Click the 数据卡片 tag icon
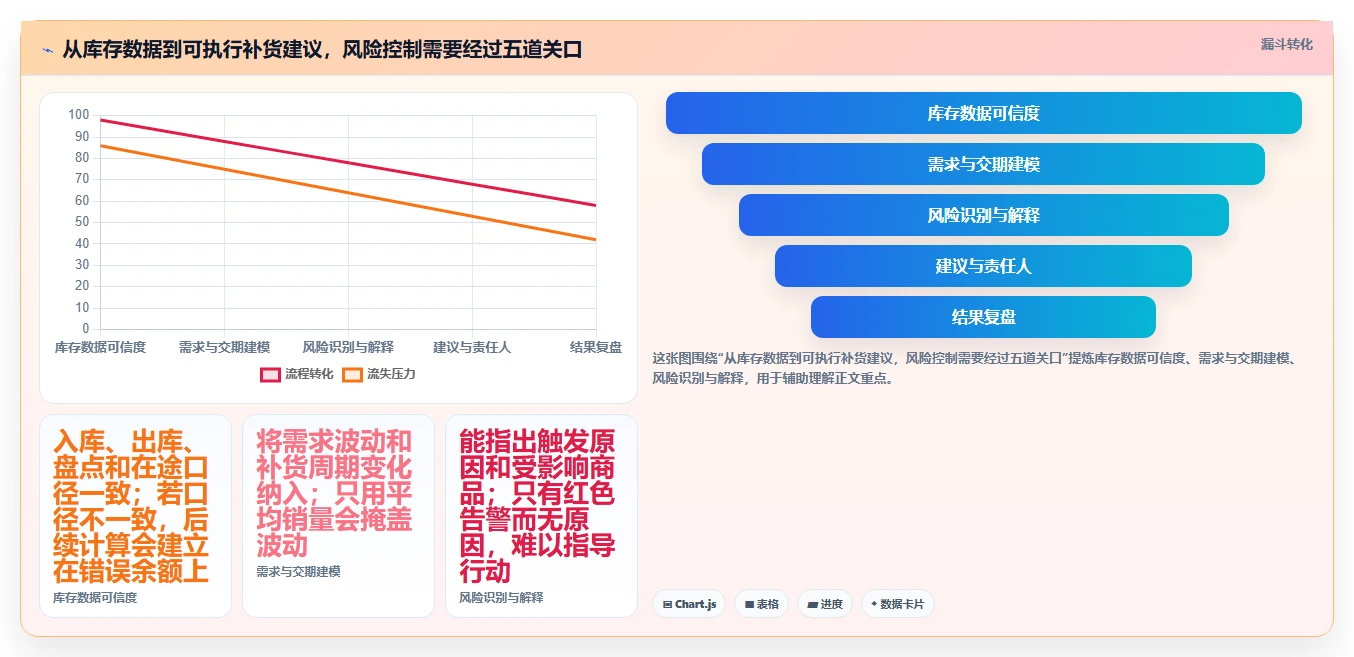The height and width of the screenshot is (657, 1354). tap(874, 604)
